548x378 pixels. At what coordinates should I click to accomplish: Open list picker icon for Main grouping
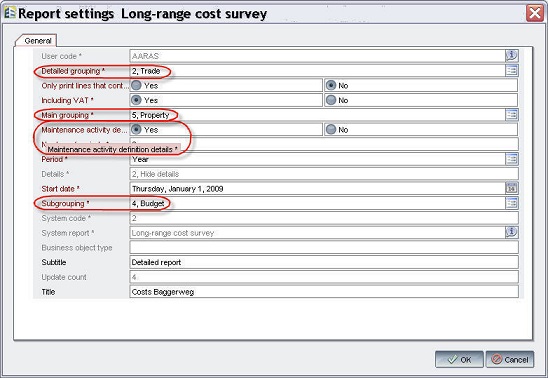coord(512,115)
